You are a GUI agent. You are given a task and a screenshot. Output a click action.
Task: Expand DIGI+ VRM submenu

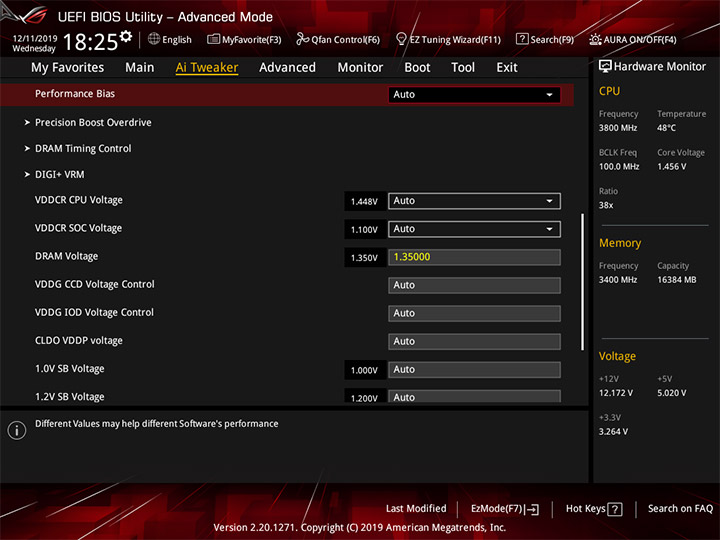click(x=59, y=174)
